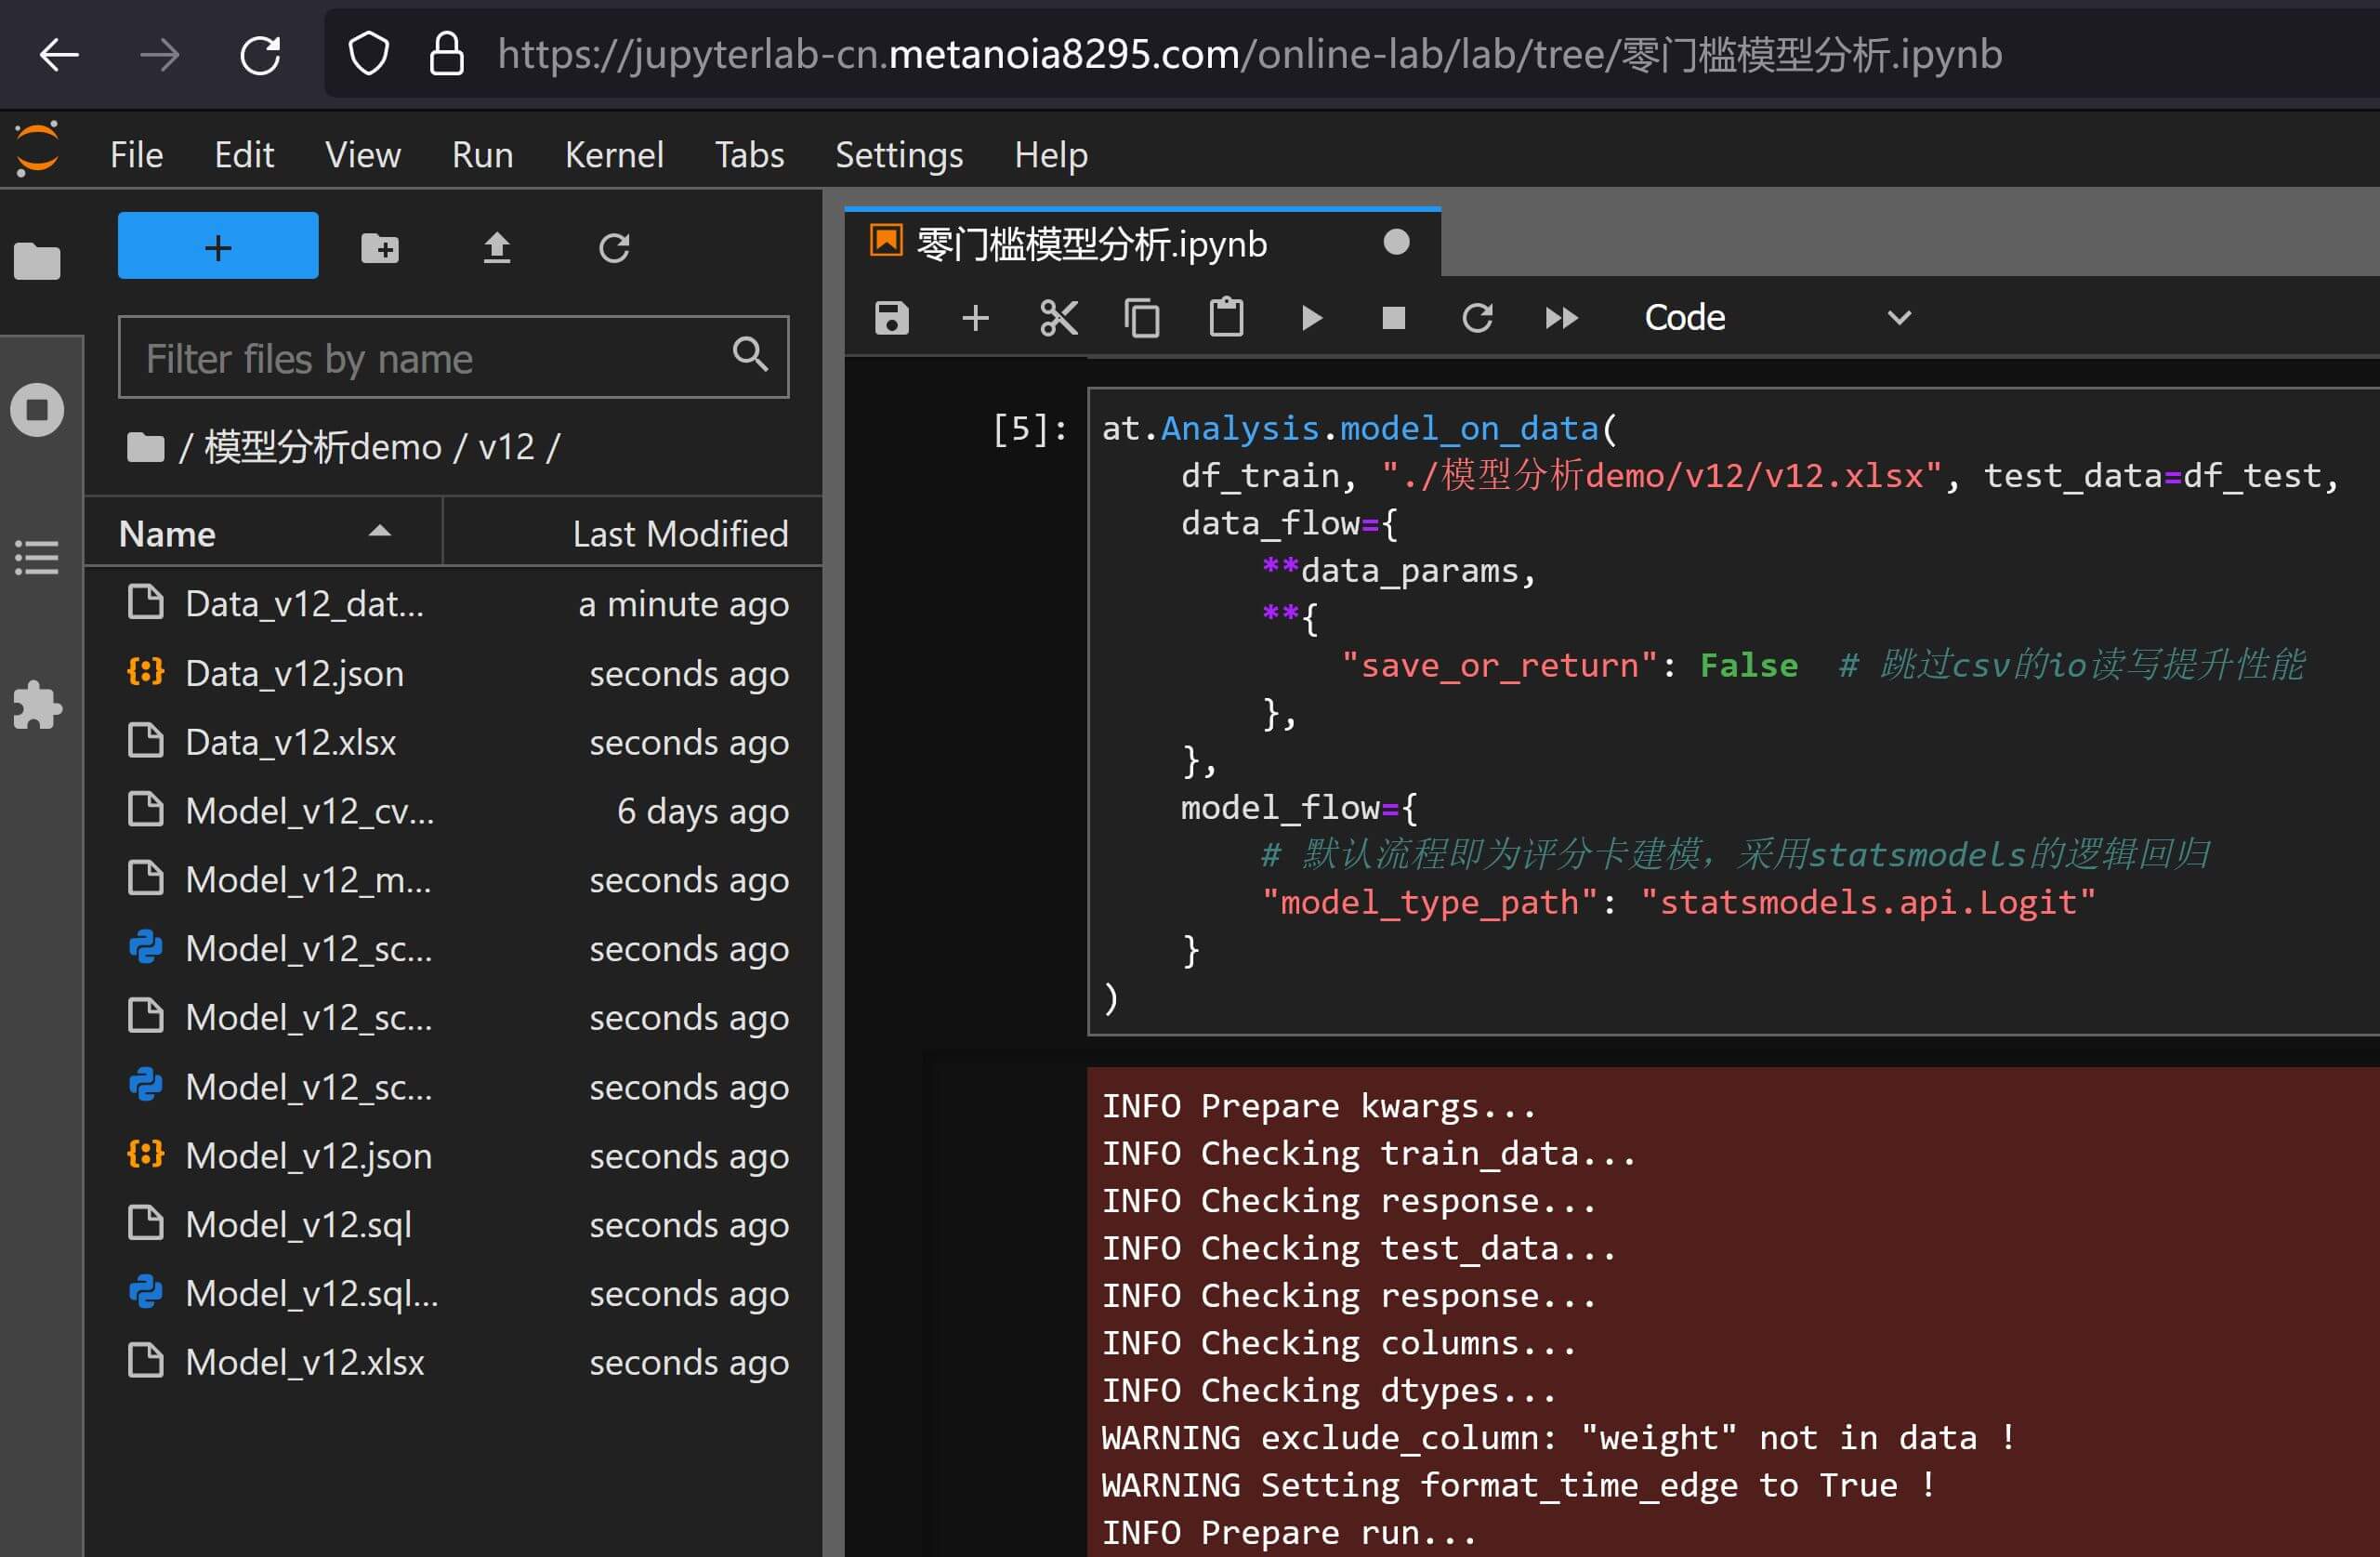
Task: Upload files using the upload icon
Action: (497, 247)
